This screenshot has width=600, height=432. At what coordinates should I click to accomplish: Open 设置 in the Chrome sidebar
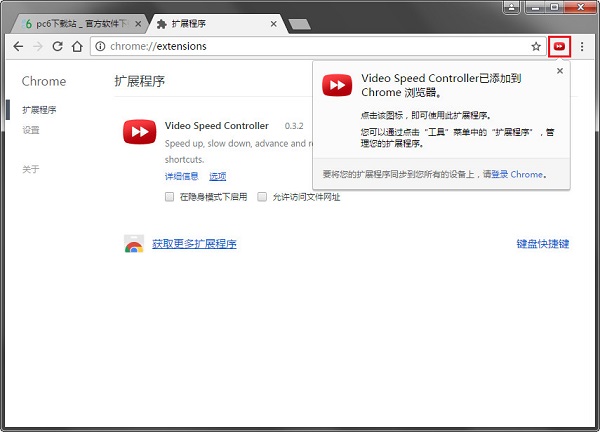click(x=31, y=130)
